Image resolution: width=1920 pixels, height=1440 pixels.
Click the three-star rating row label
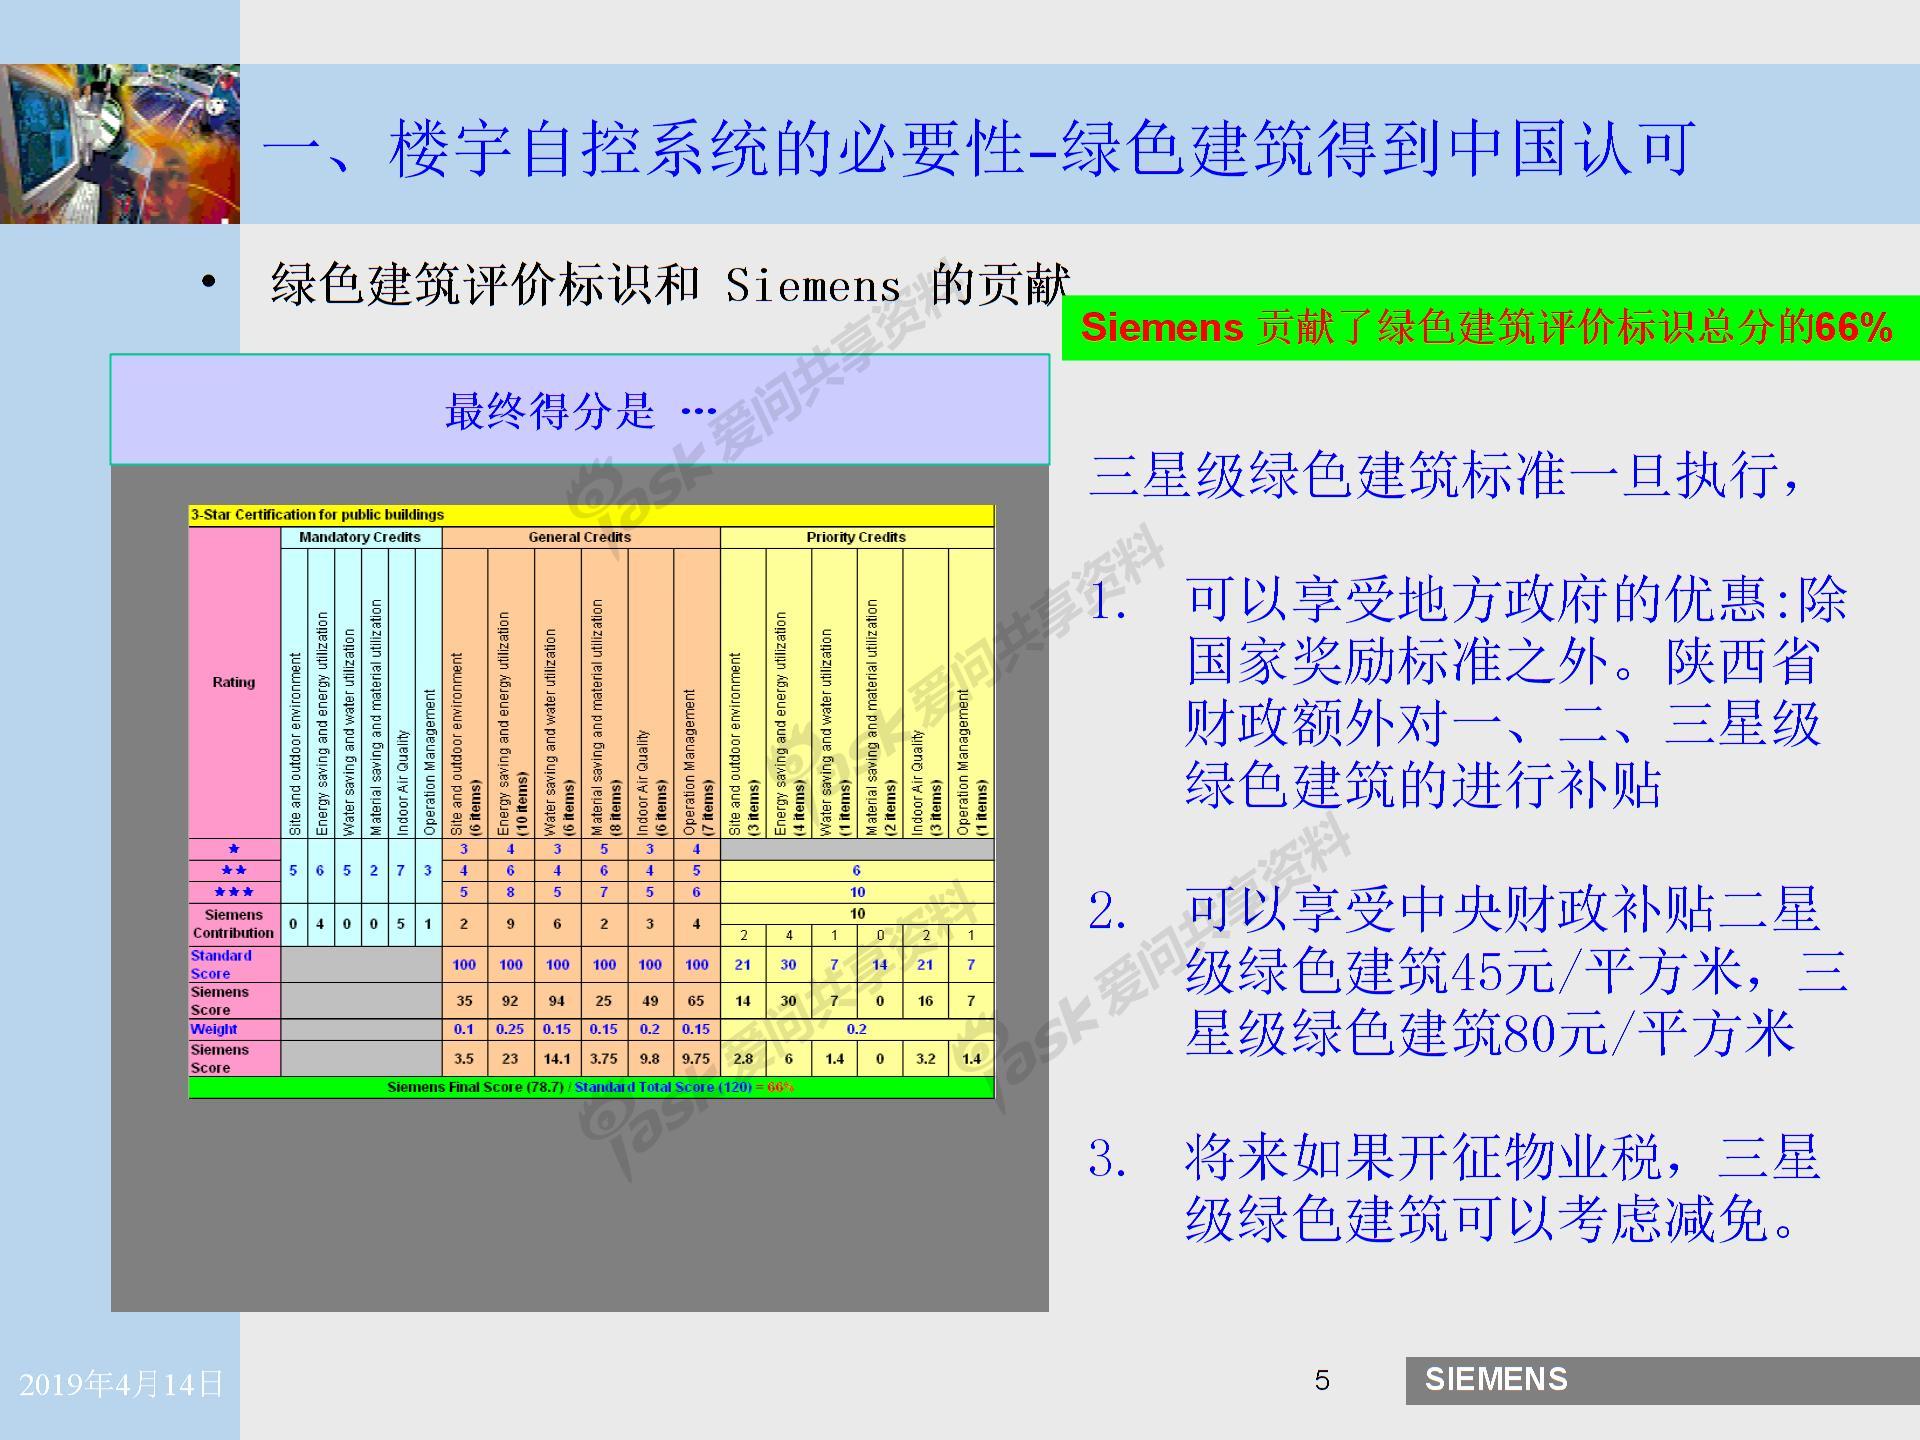pos(234,892)
